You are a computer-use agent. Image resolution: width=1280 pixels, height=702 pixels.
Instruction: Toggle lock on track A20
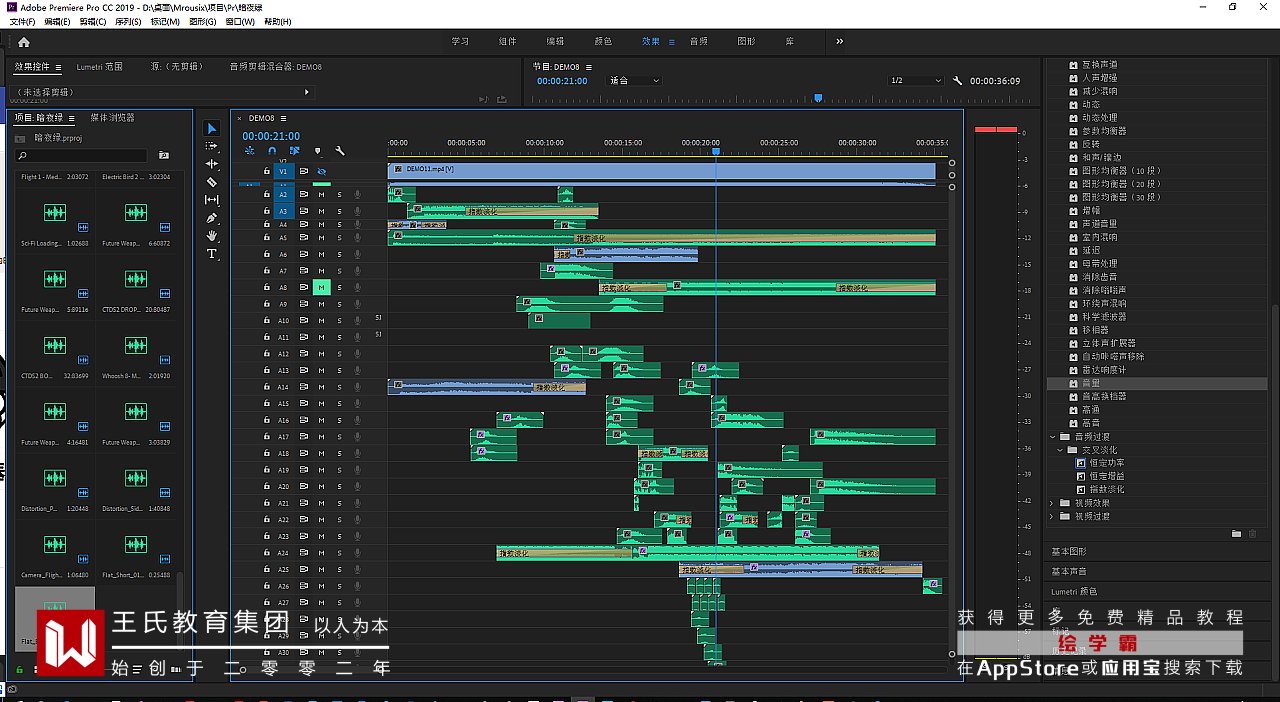click(267, 487)
